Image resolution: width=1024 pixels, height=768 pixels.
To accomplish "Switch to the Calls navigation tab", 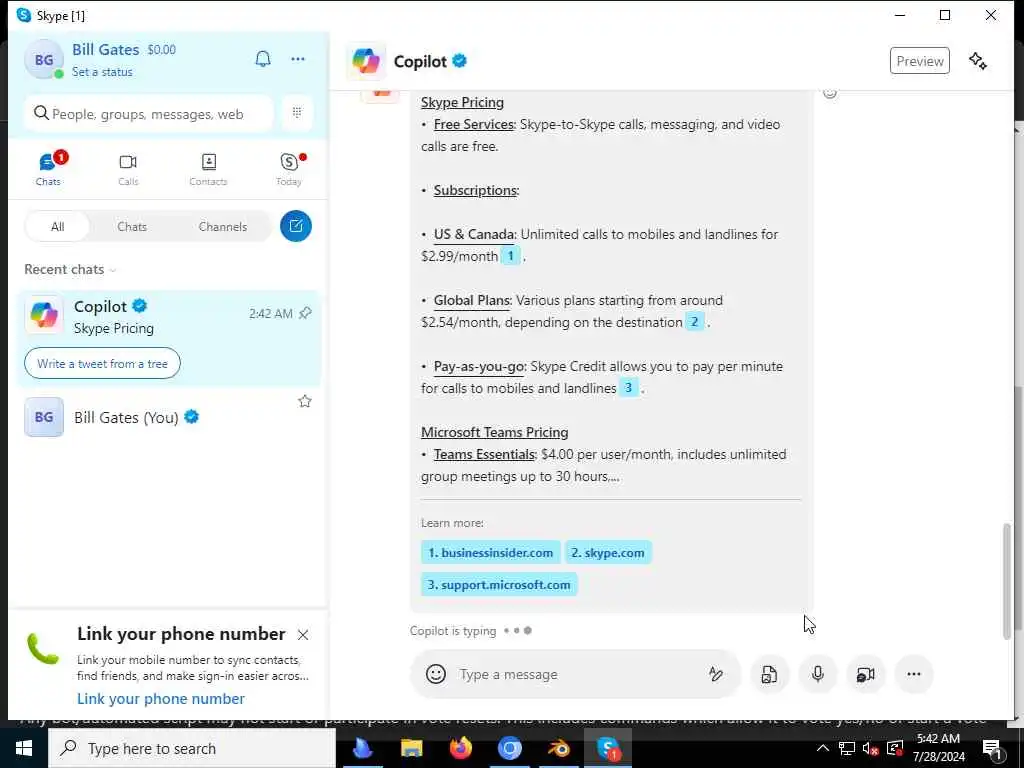I will 128,168.
